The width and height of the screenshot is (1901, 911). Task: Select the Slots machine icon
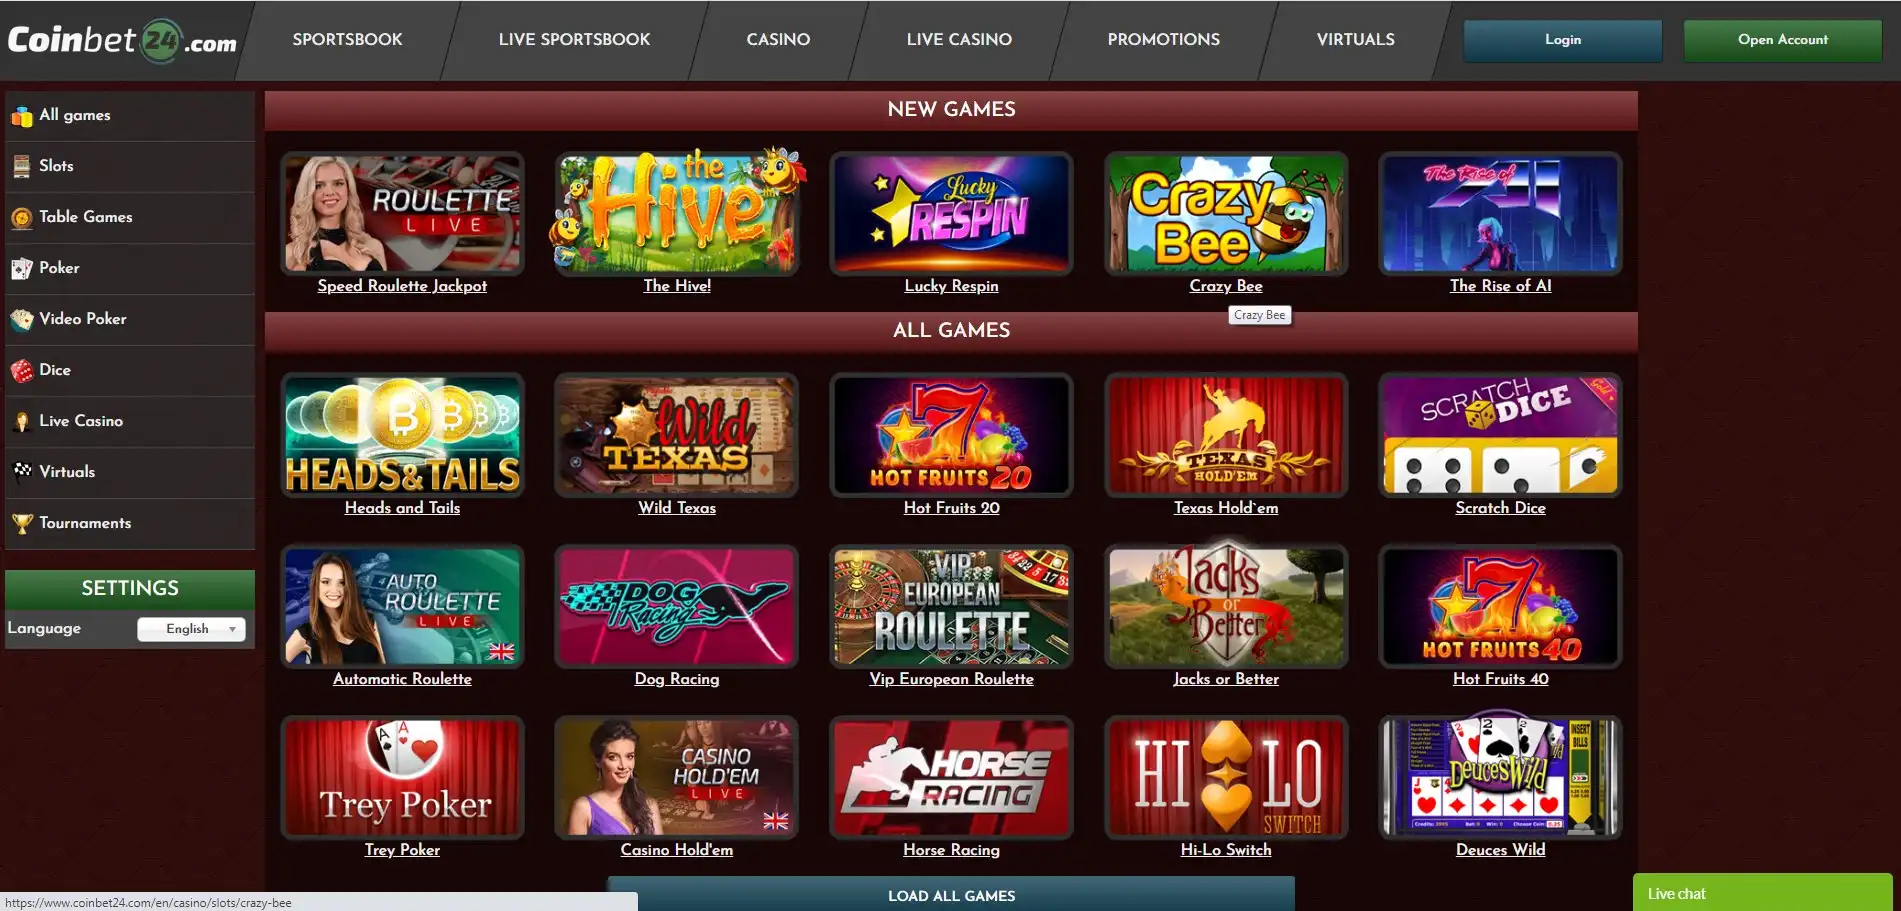pos(22,167)
